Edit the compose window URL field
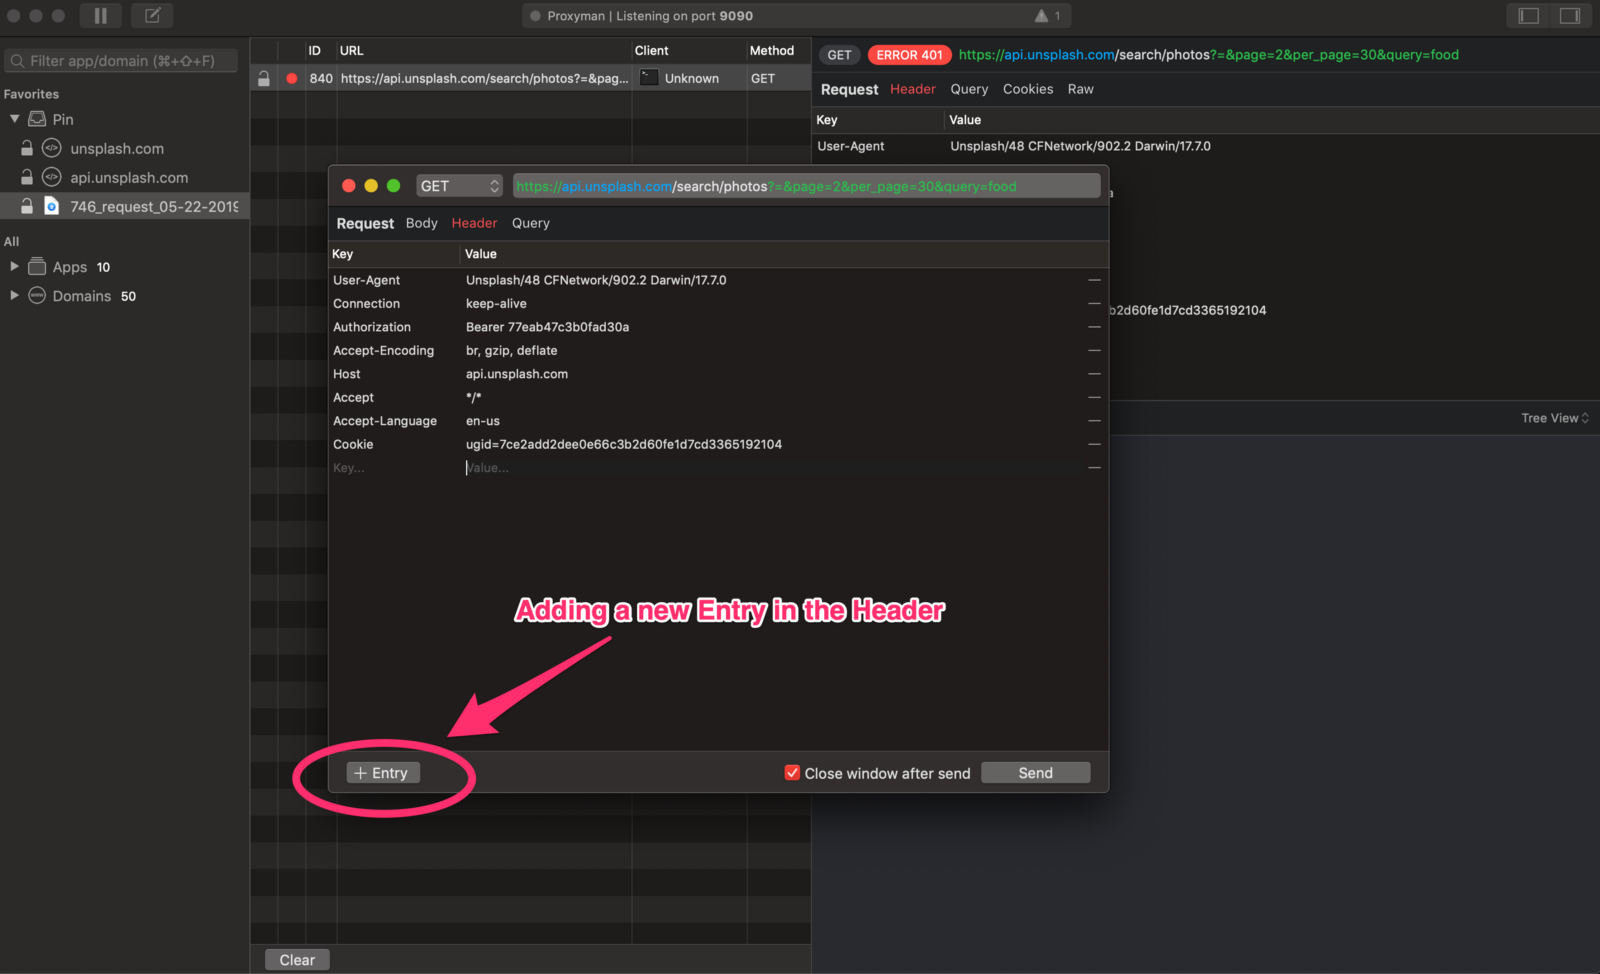The image size is (1600, 974). click(x=806, y=186)
